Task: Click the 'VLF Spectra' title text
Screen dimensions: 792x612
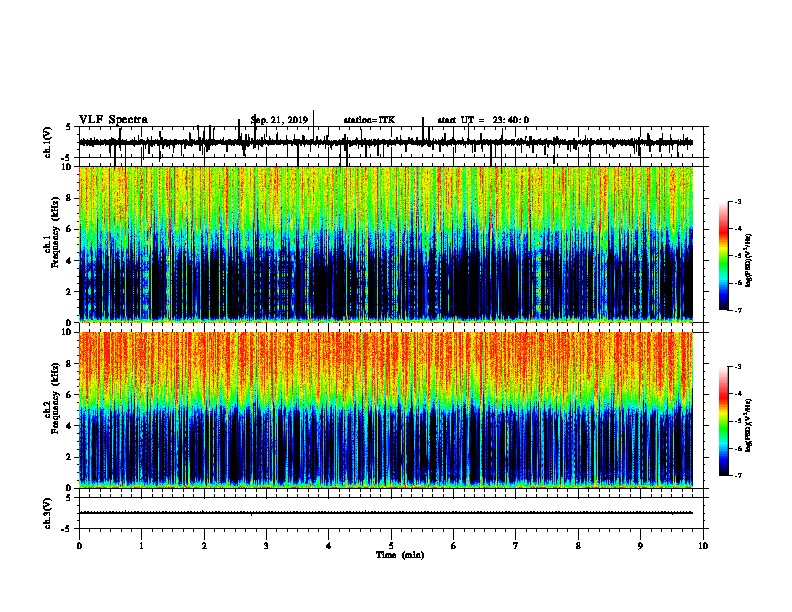Action: point(113,120)
